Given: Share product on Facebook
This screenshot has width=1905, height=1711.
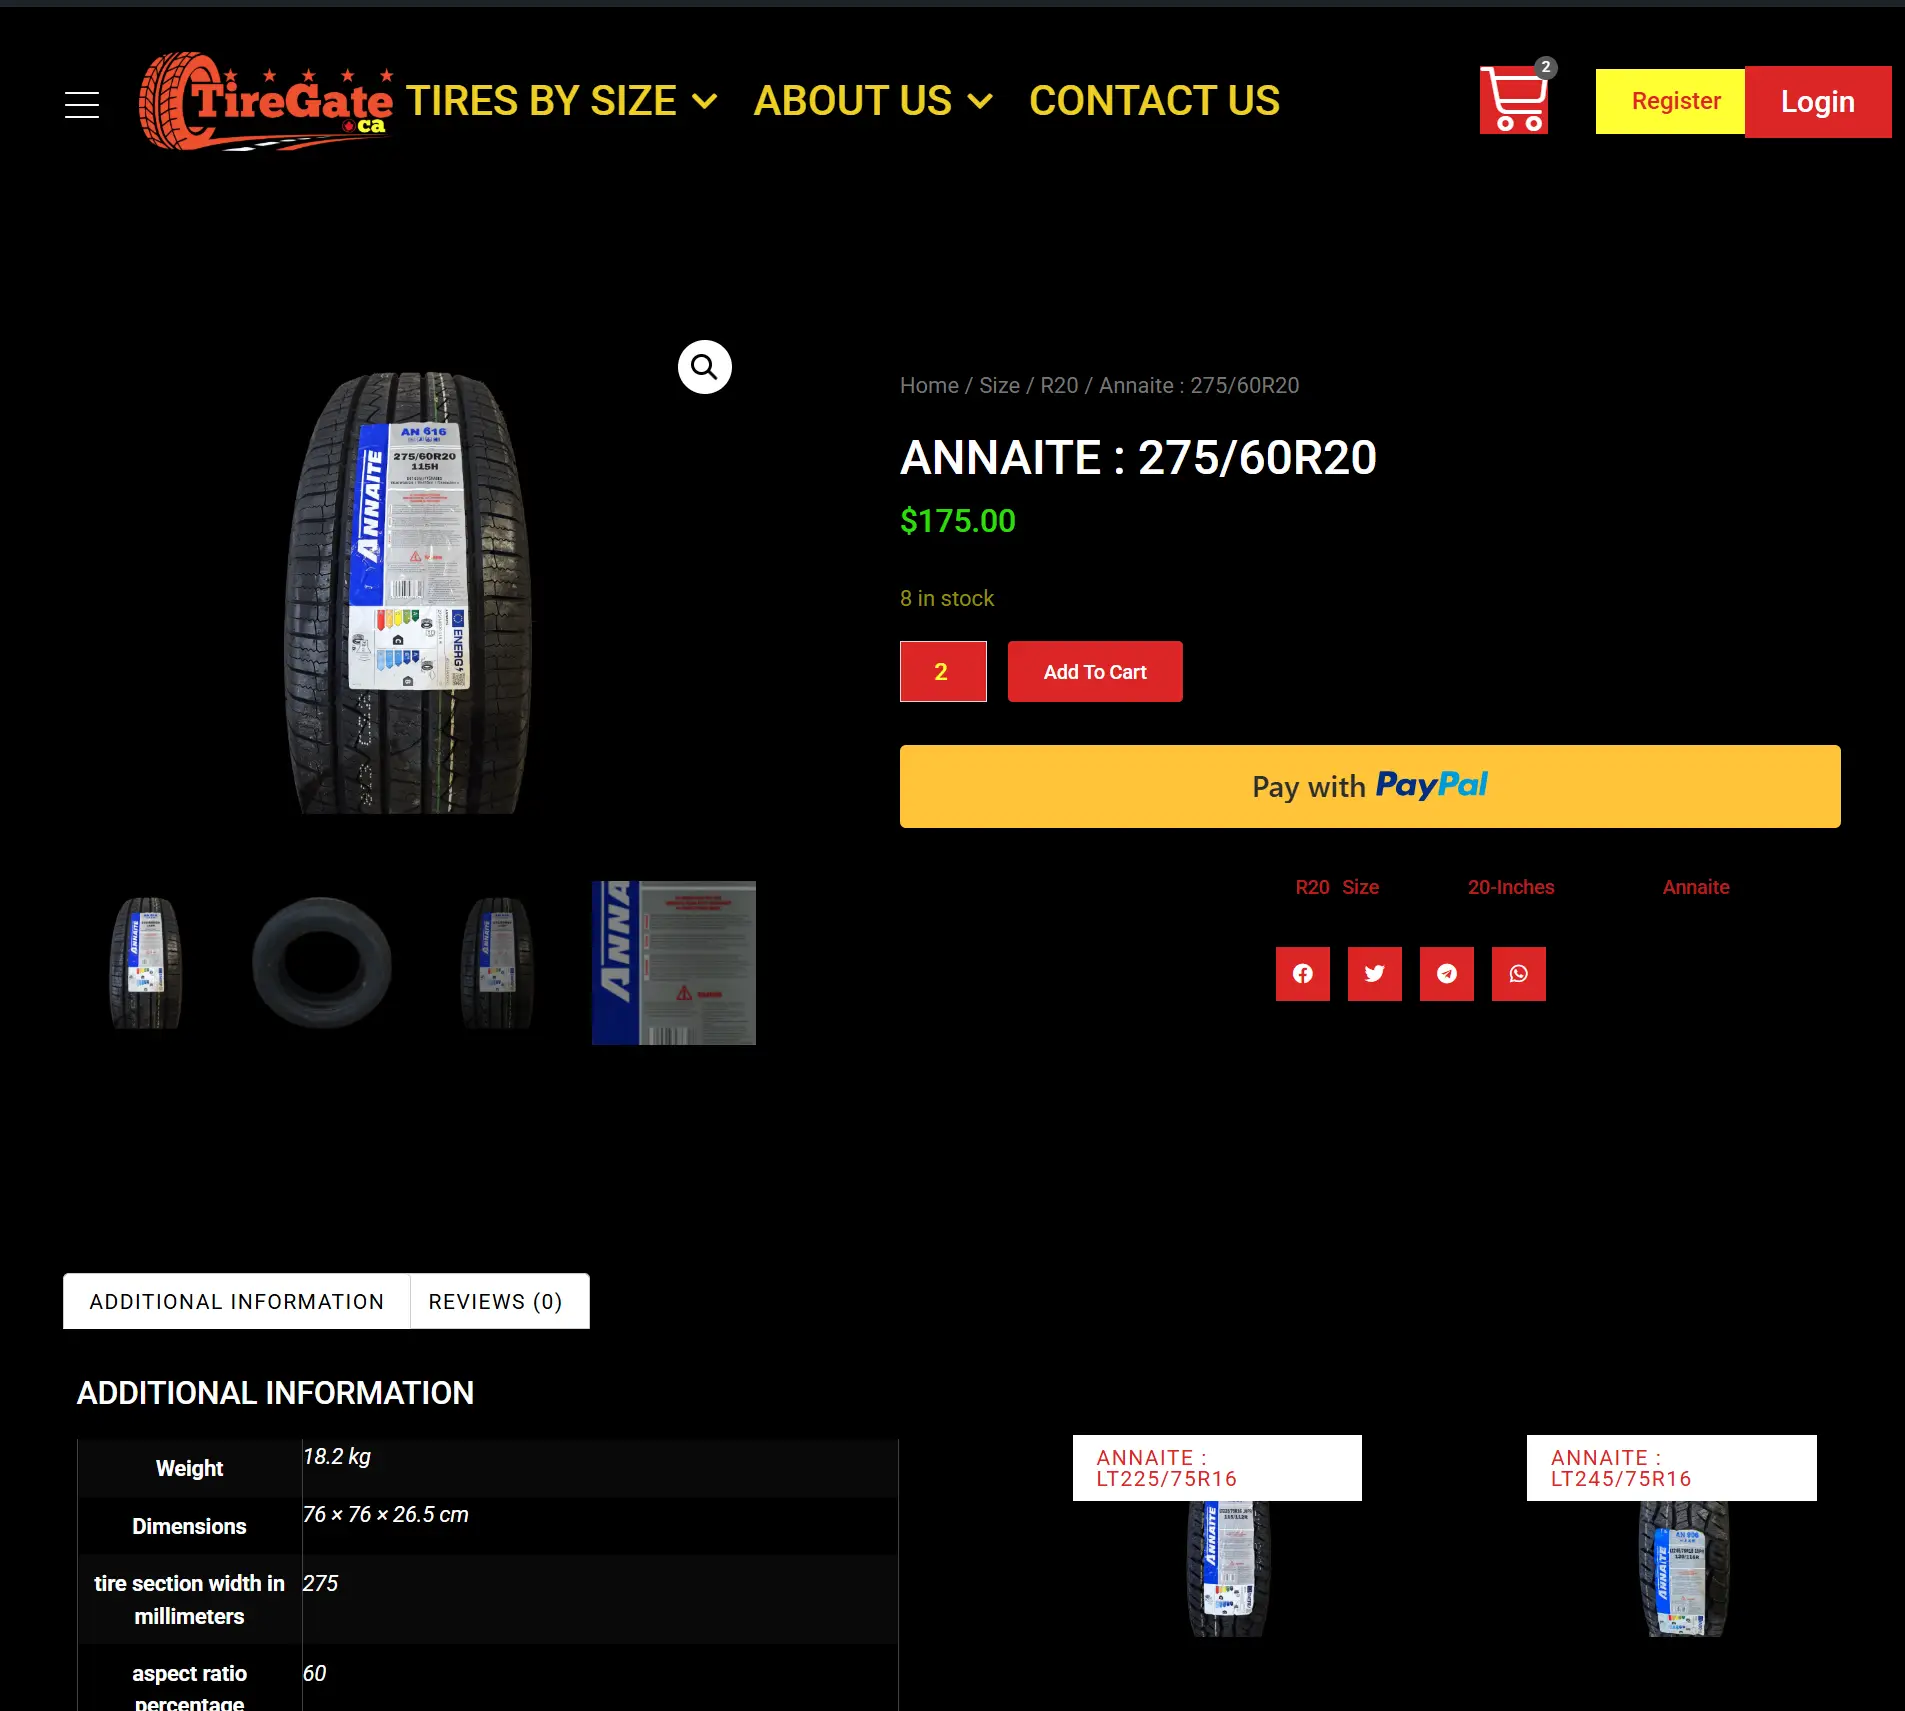Looking at the screenshot, I should pyautogui.click(x=1302, y=974).
